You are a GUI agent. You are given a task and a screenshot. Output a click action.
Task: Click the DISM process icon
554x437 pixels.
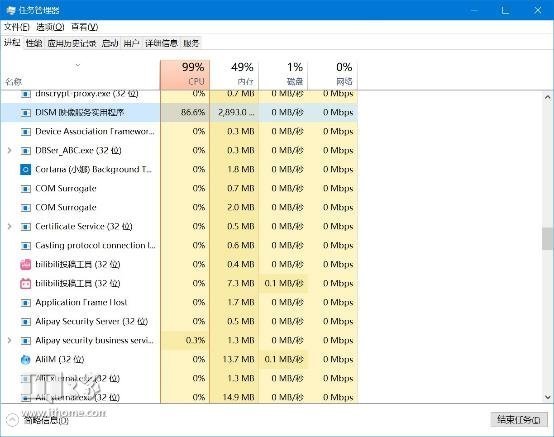point(25,113)
